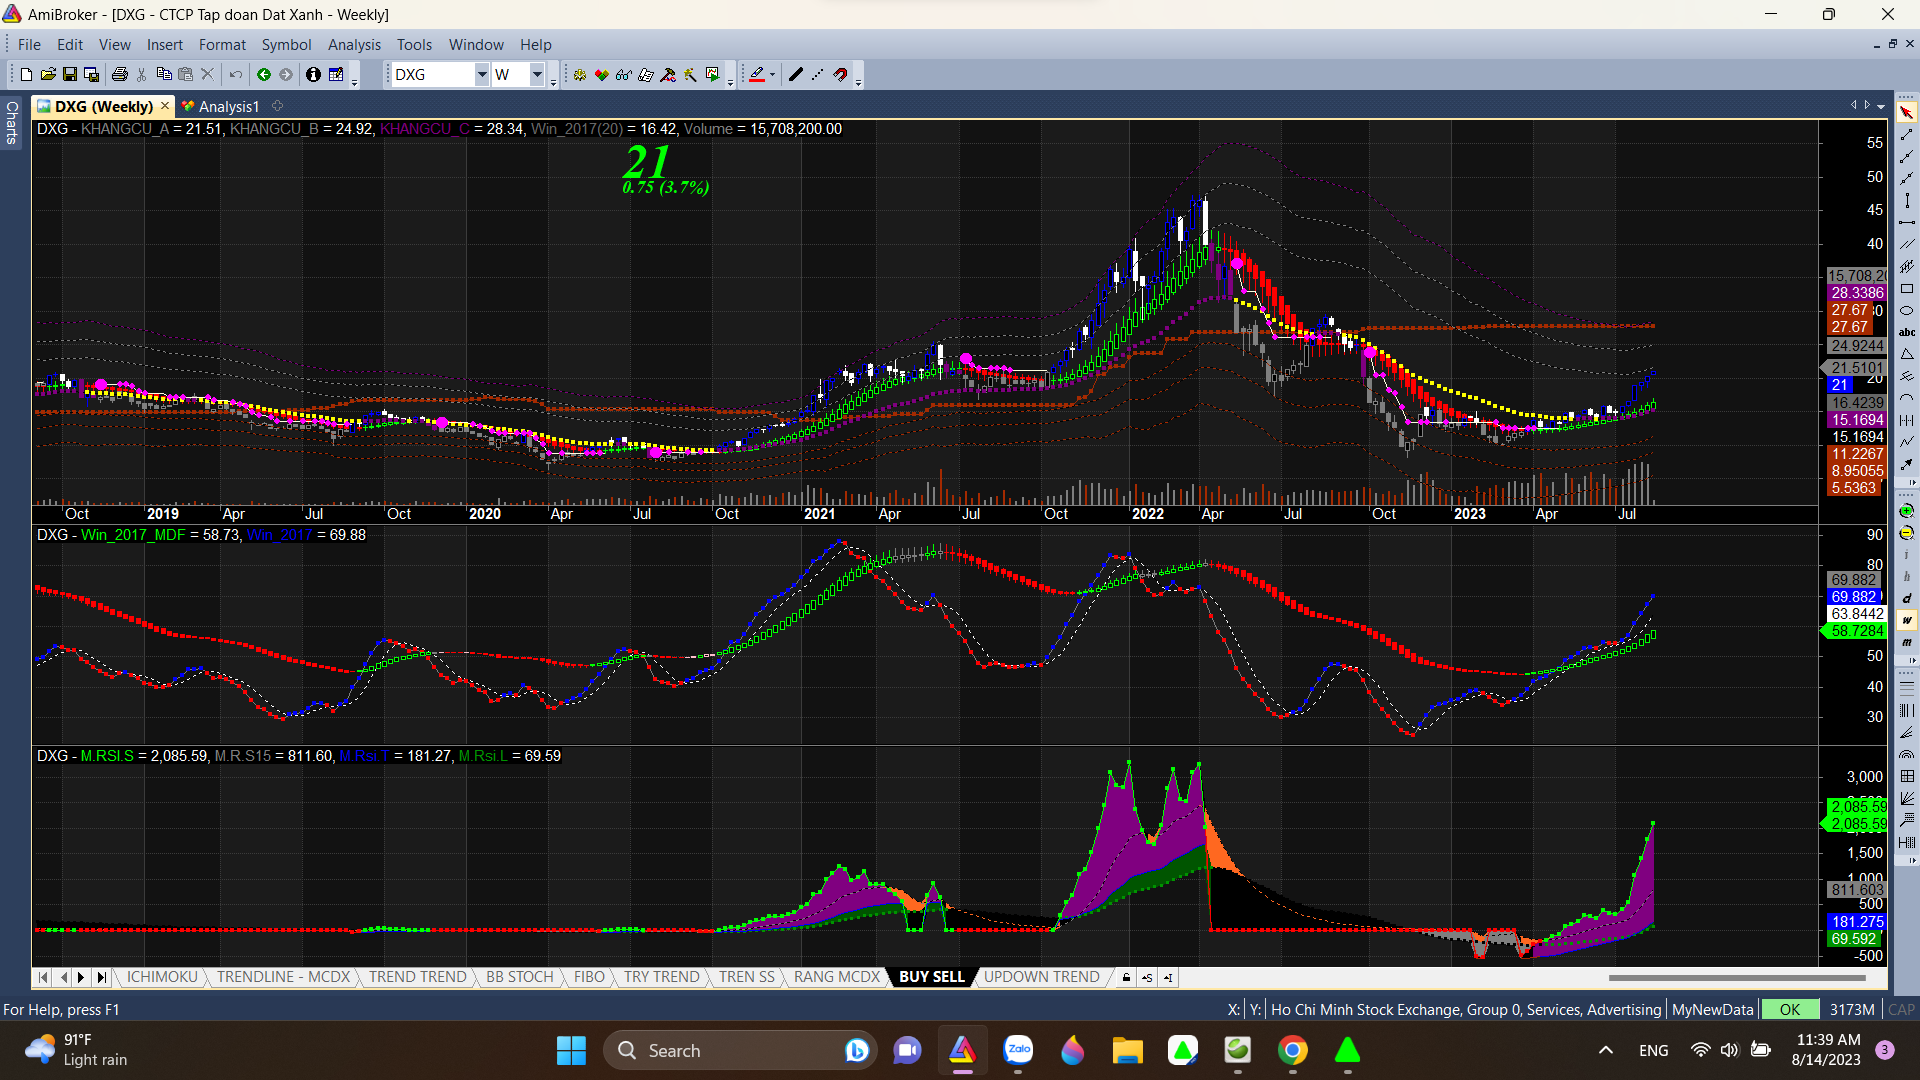Click the horizontal chart scrollbar thumb
The image size is (1920, 1080).
[1737, 977]
